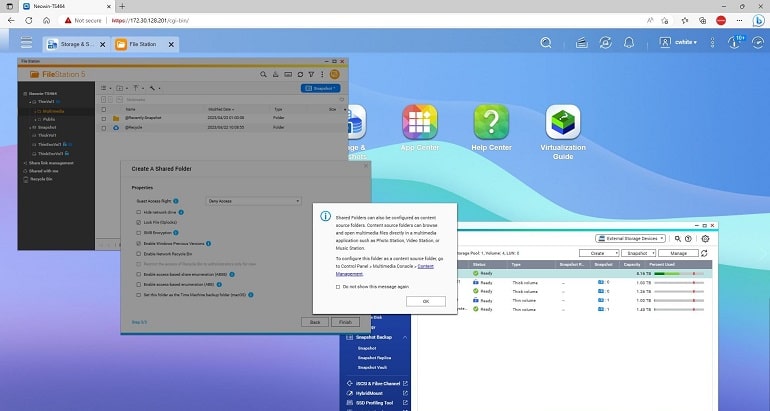Toggle the Time Machine backup folder checkbox
Viewport: 770px width, 411px height.
click(x=138, y=295)
